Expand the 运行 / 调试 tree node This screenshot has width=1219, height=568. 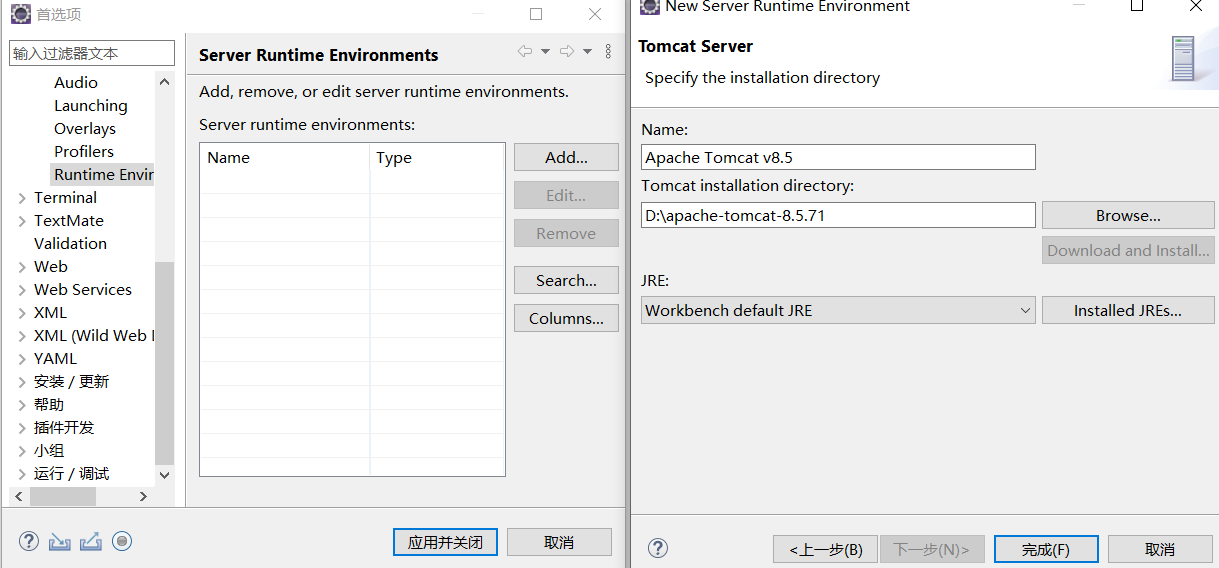(23, 474)
